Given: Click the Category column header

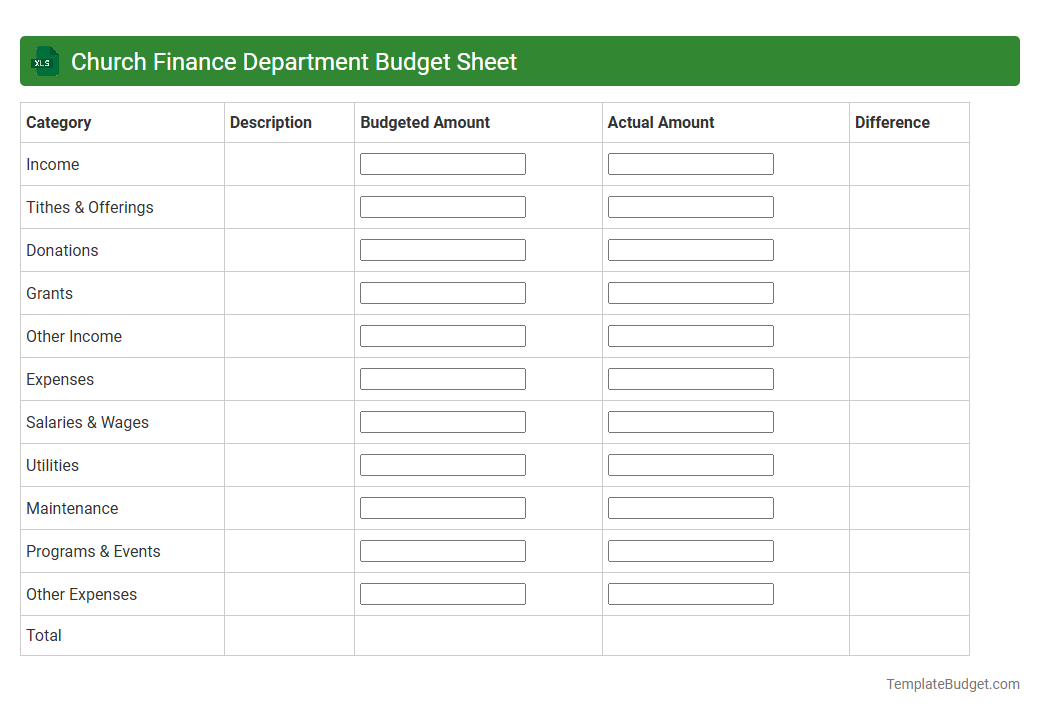Looking at the screenshot, I should tap(58, 122).
